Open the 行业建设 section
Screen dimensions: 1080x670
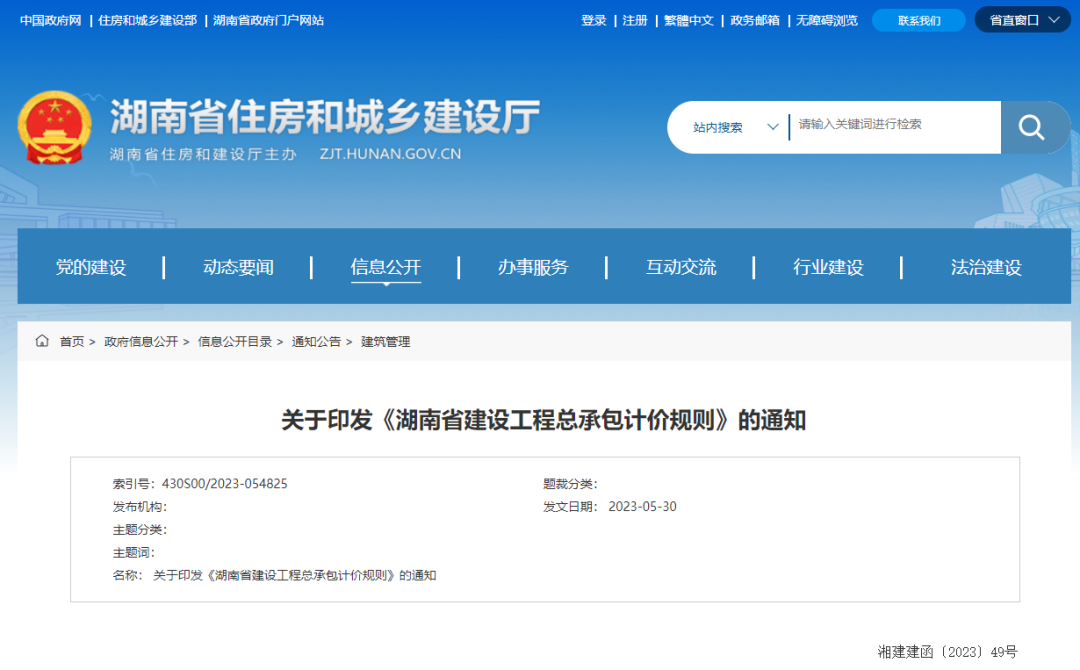click(828, 267)
